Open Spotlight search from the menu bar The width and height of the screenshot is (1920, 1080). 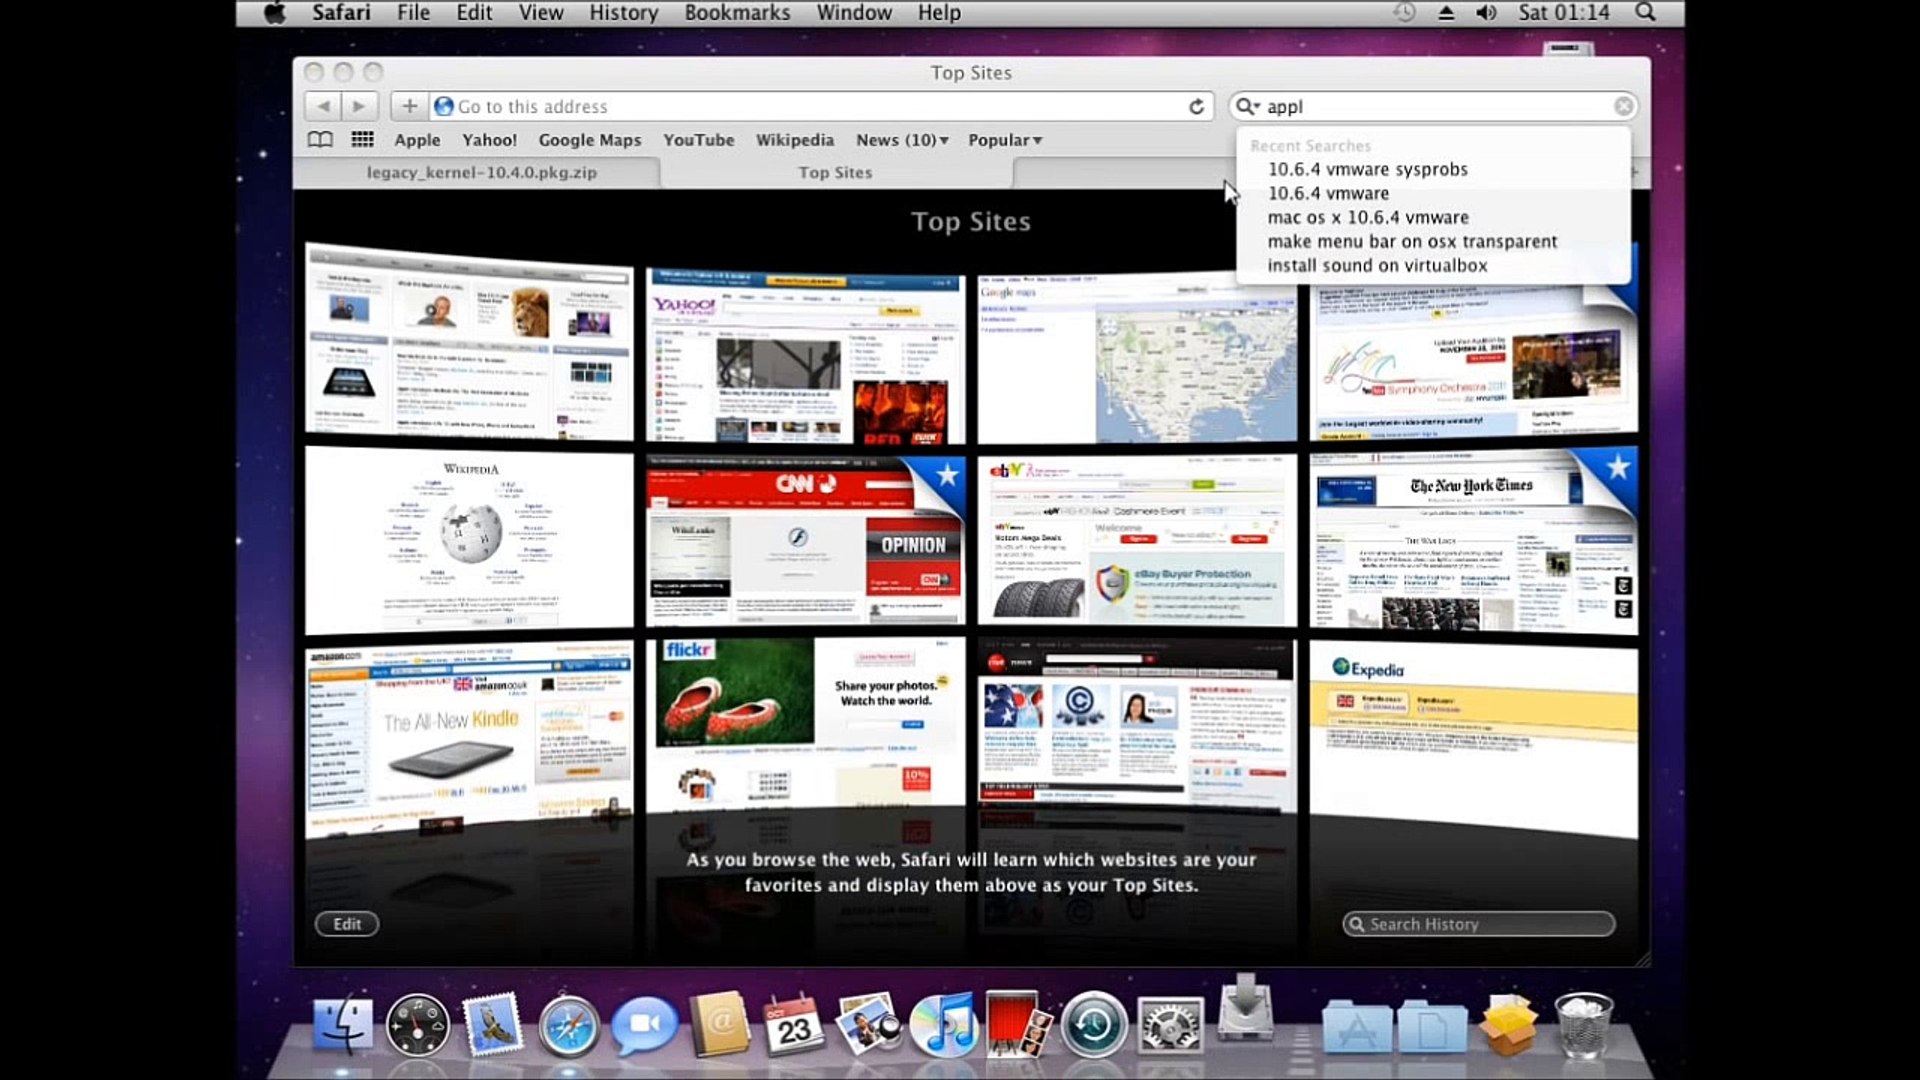[x=1645, y=13]
